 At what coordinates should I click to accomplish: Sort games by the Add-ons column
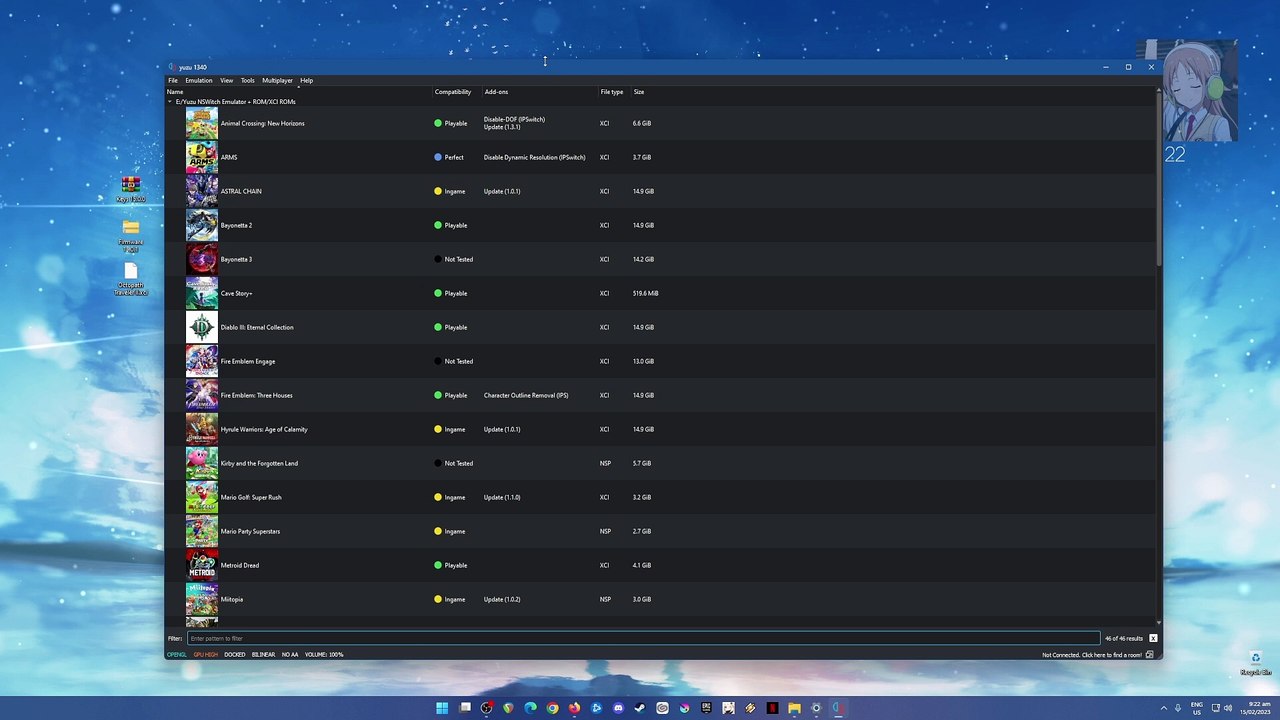coord(539,92)
